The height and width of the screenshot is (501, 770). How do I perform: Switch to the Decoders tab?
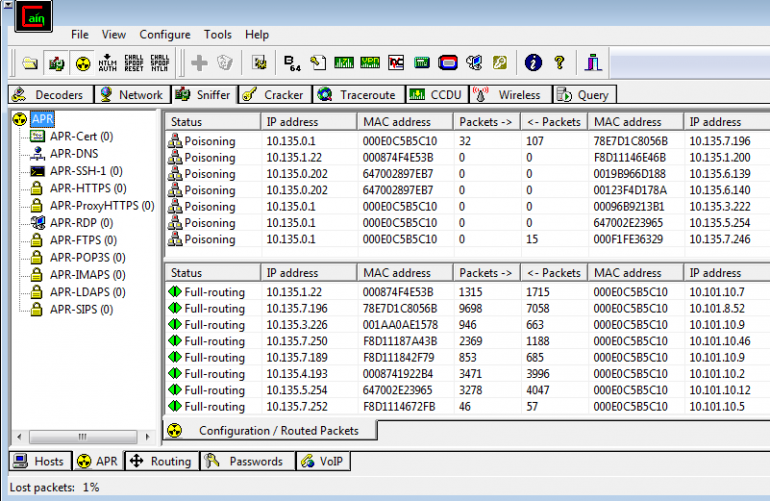[51, 94]
